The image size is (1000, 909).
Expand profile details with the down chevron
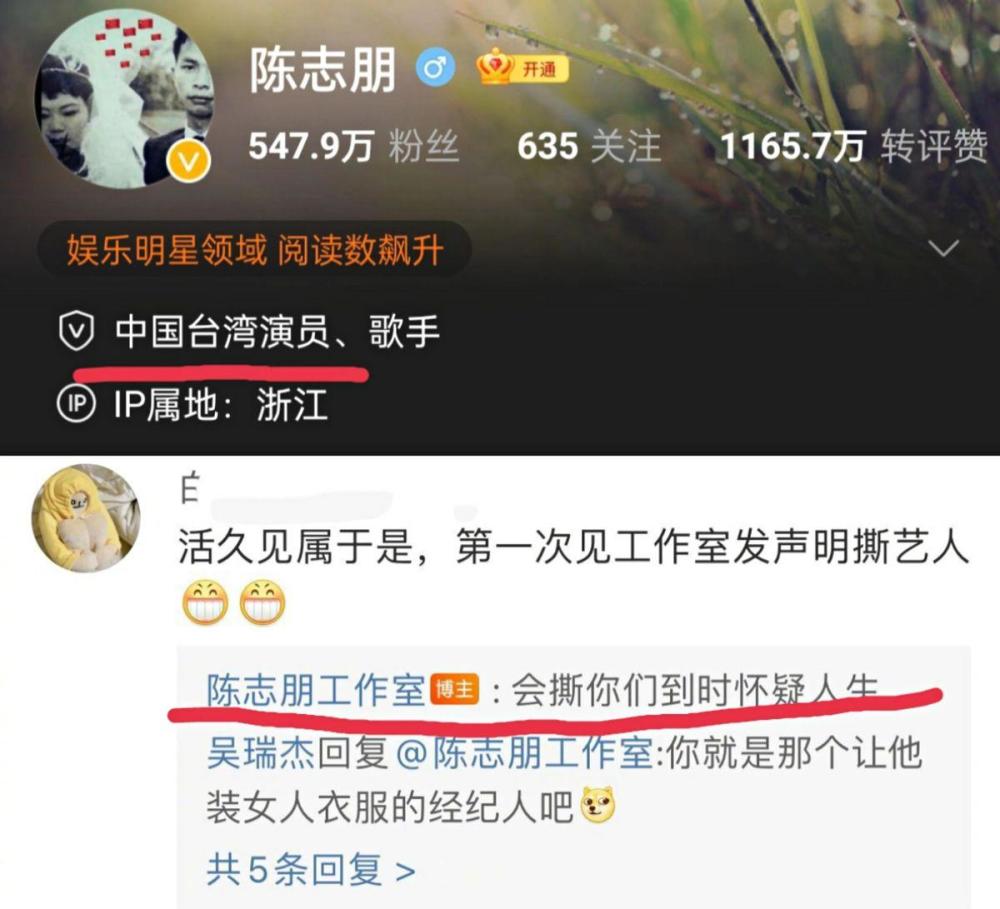coord(943,248)
